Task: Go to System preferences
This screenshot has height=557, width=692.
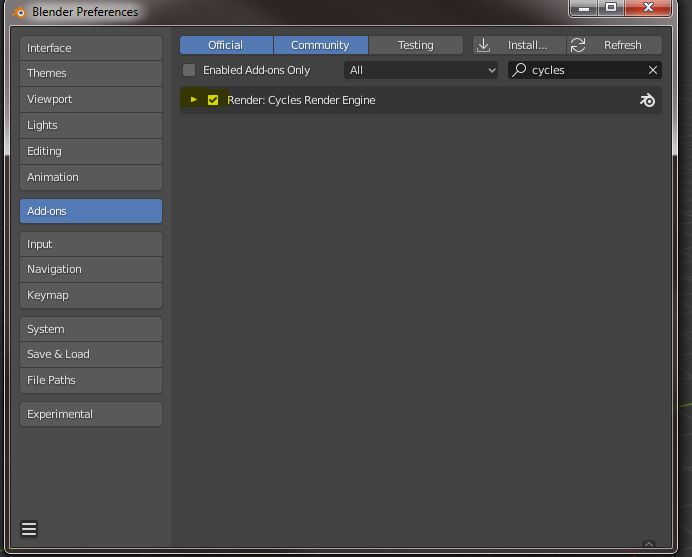Action: pyautogui.click(x=91, y=329)
